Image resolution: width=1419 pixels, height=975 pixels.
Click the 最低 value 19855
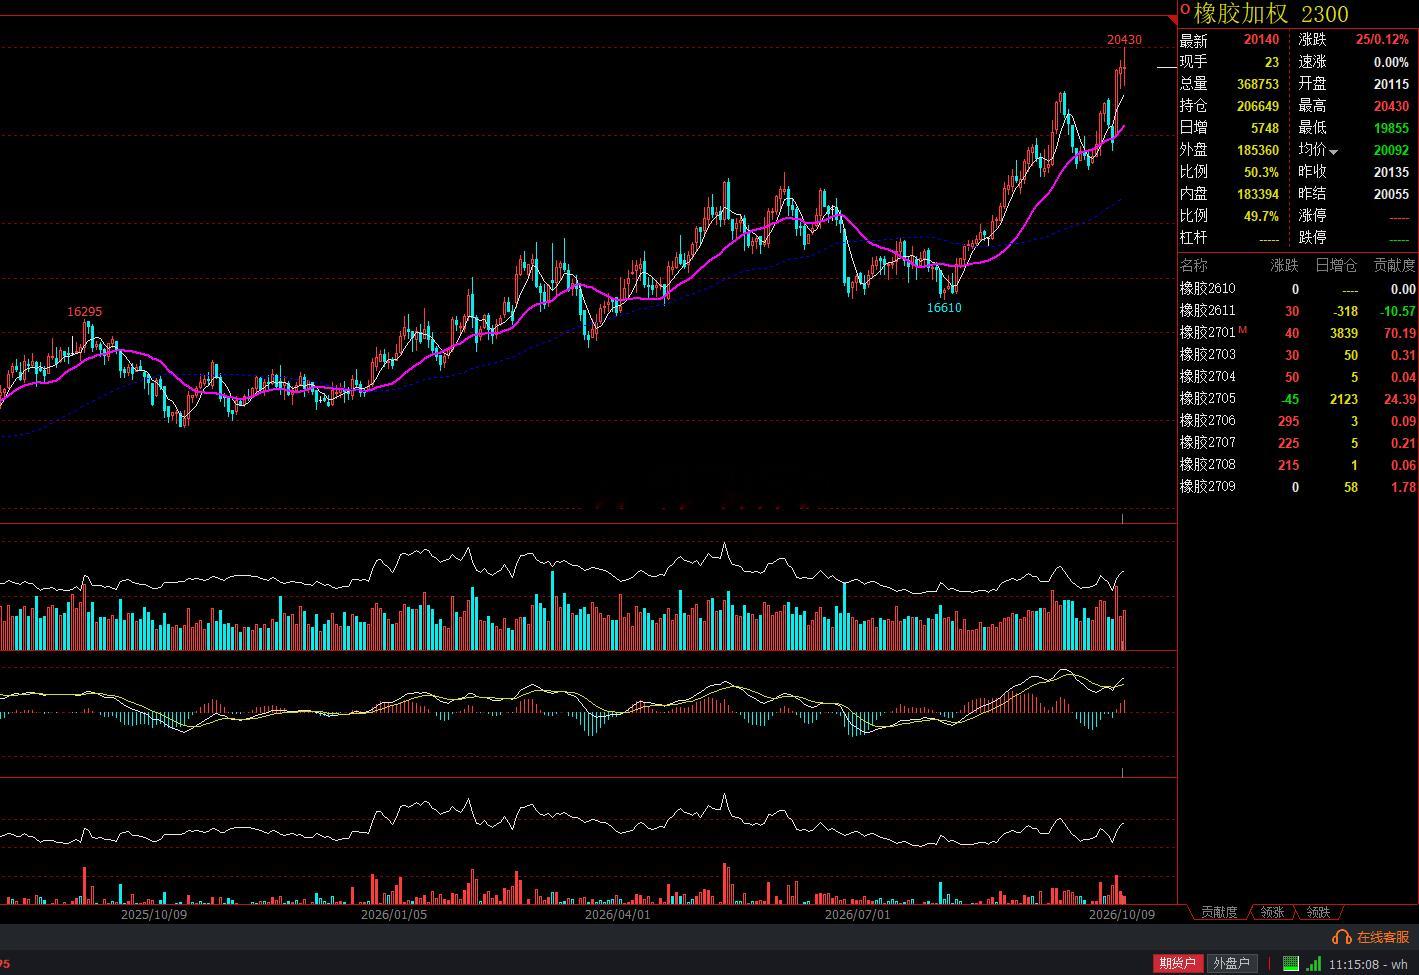[1391, 128]
